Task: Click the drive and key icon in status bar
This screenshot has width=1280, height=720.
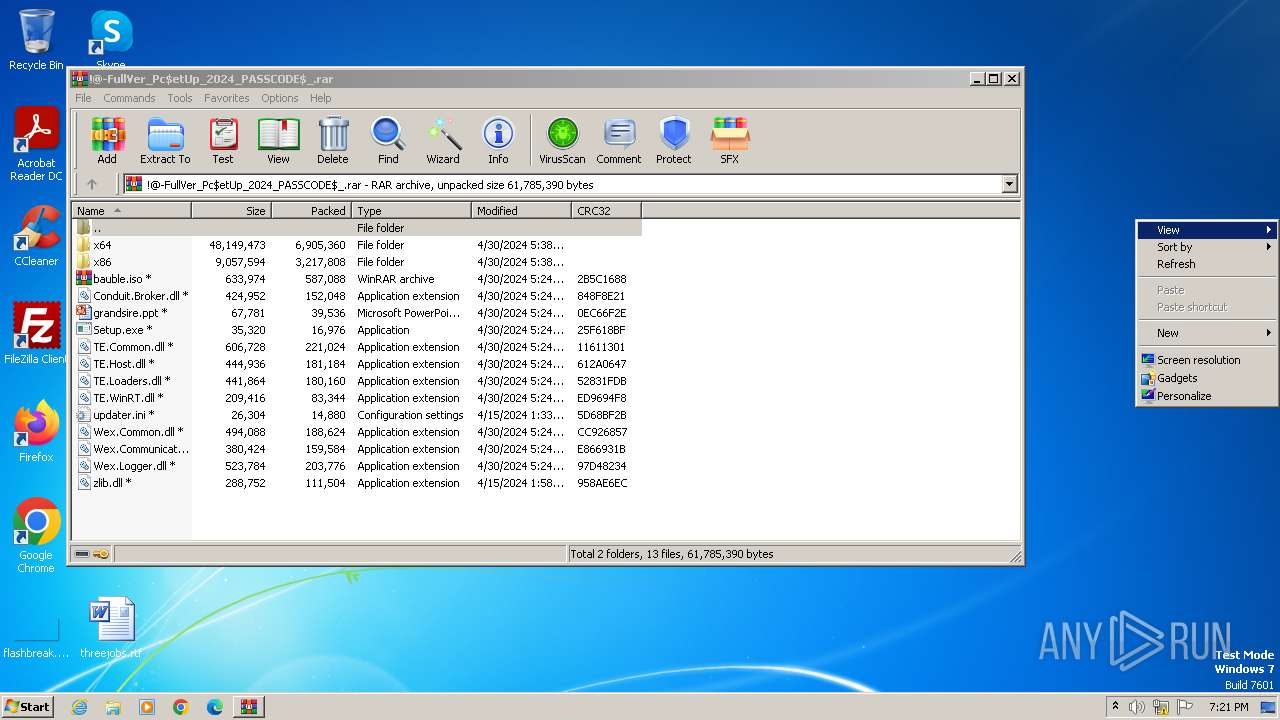Action: (x=92, y=553)
